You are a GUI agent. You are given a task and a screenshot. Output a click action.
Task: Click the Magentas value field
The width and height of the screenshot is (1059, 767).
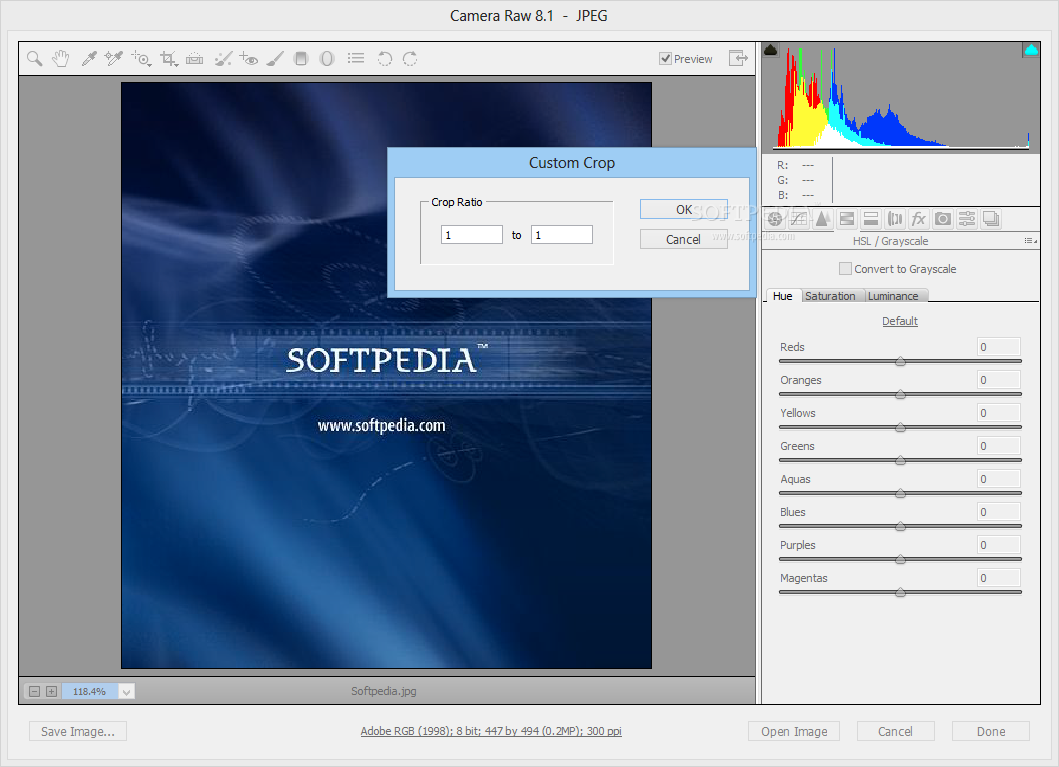[999, 578]
